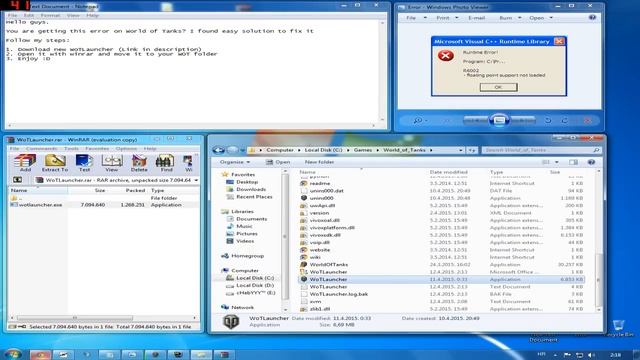Image resolution: width=640 pixels, height=360 pixels.
Task: Click E-mail in Photo Viewer toolbar
Action: point(476,18)
